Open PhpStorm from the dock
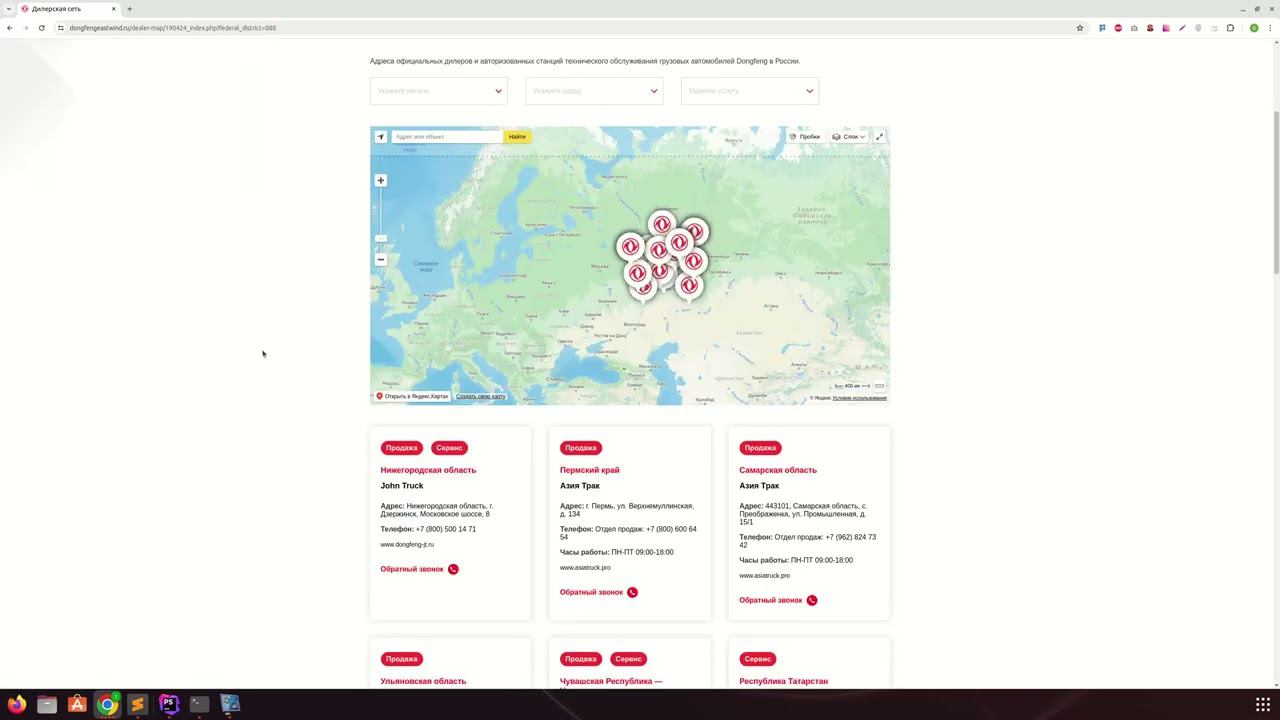1280x720 pixels. point(168,704)
